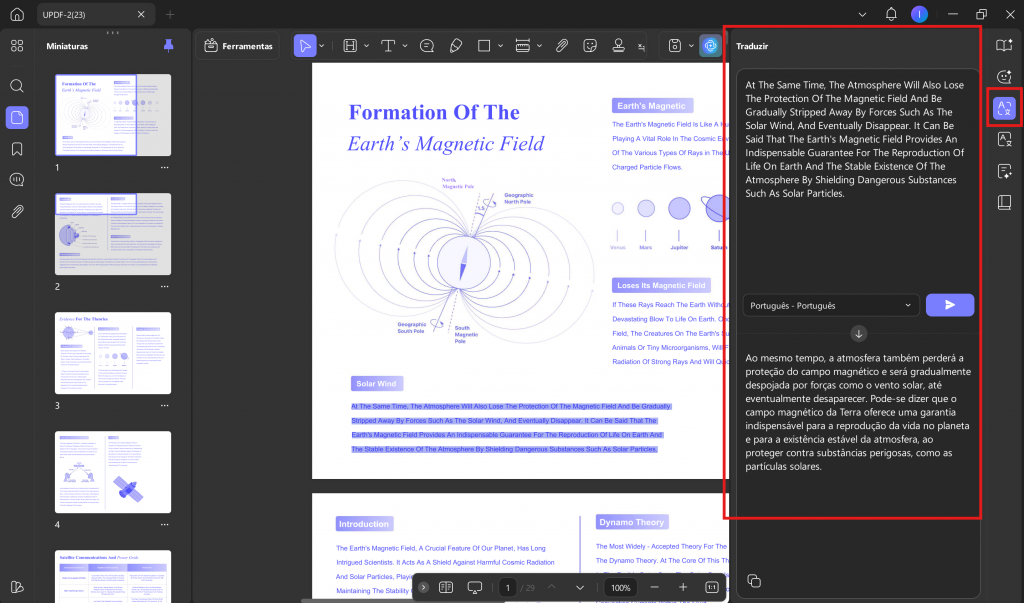
Task: Select the text highlight tool
Action: [350, 46]
